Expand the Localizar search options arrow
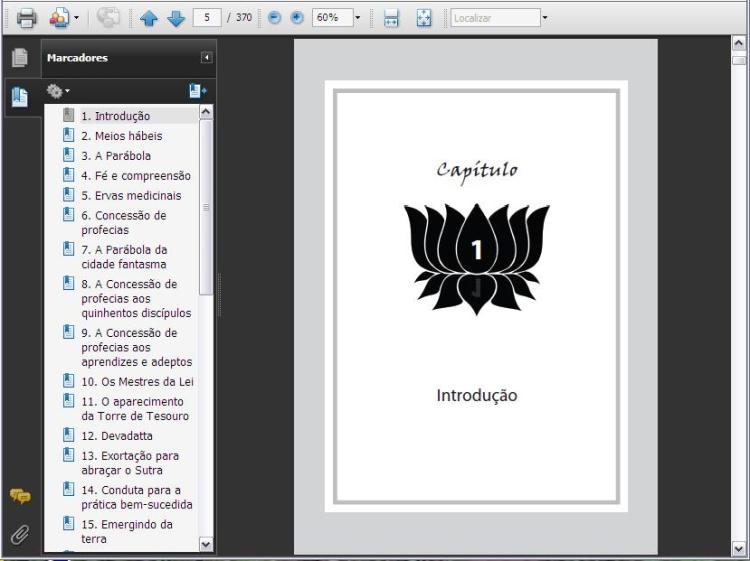 (x=545, y=18)
